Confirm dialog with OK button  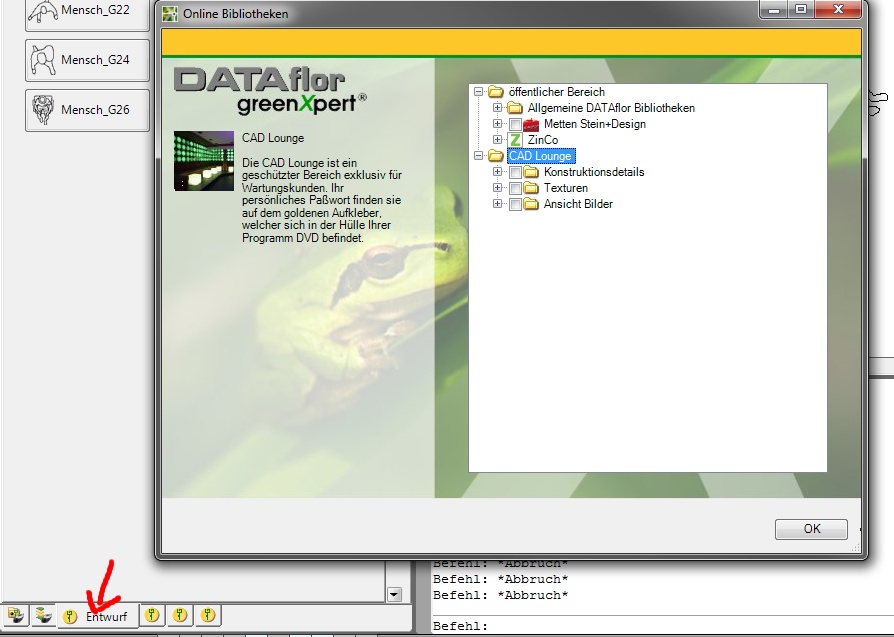[x=811, y=529]
